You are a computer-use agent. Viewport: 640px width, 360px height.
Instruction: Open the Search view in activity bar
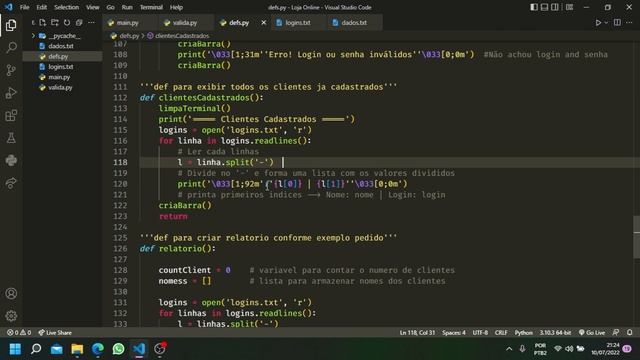click(x=11, y=48)
